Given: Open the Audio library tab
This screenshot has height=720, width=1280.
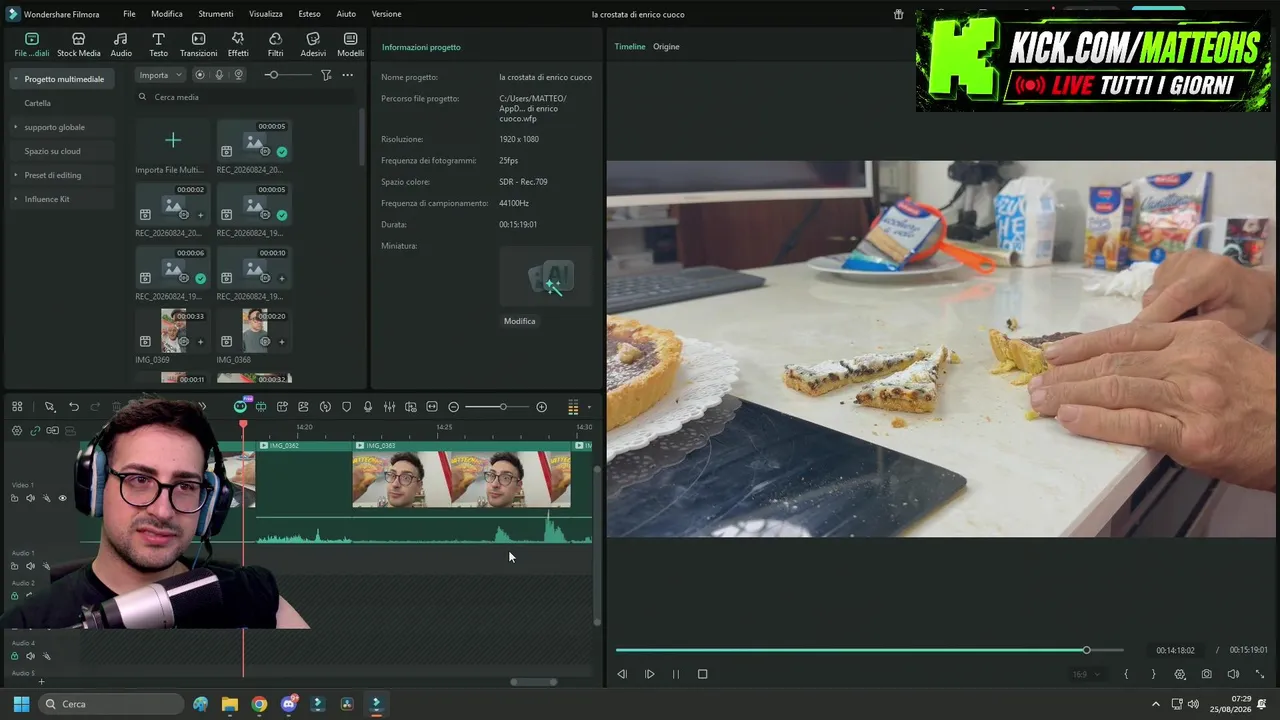Looking at the screenshot, I should tap(121, 44).
